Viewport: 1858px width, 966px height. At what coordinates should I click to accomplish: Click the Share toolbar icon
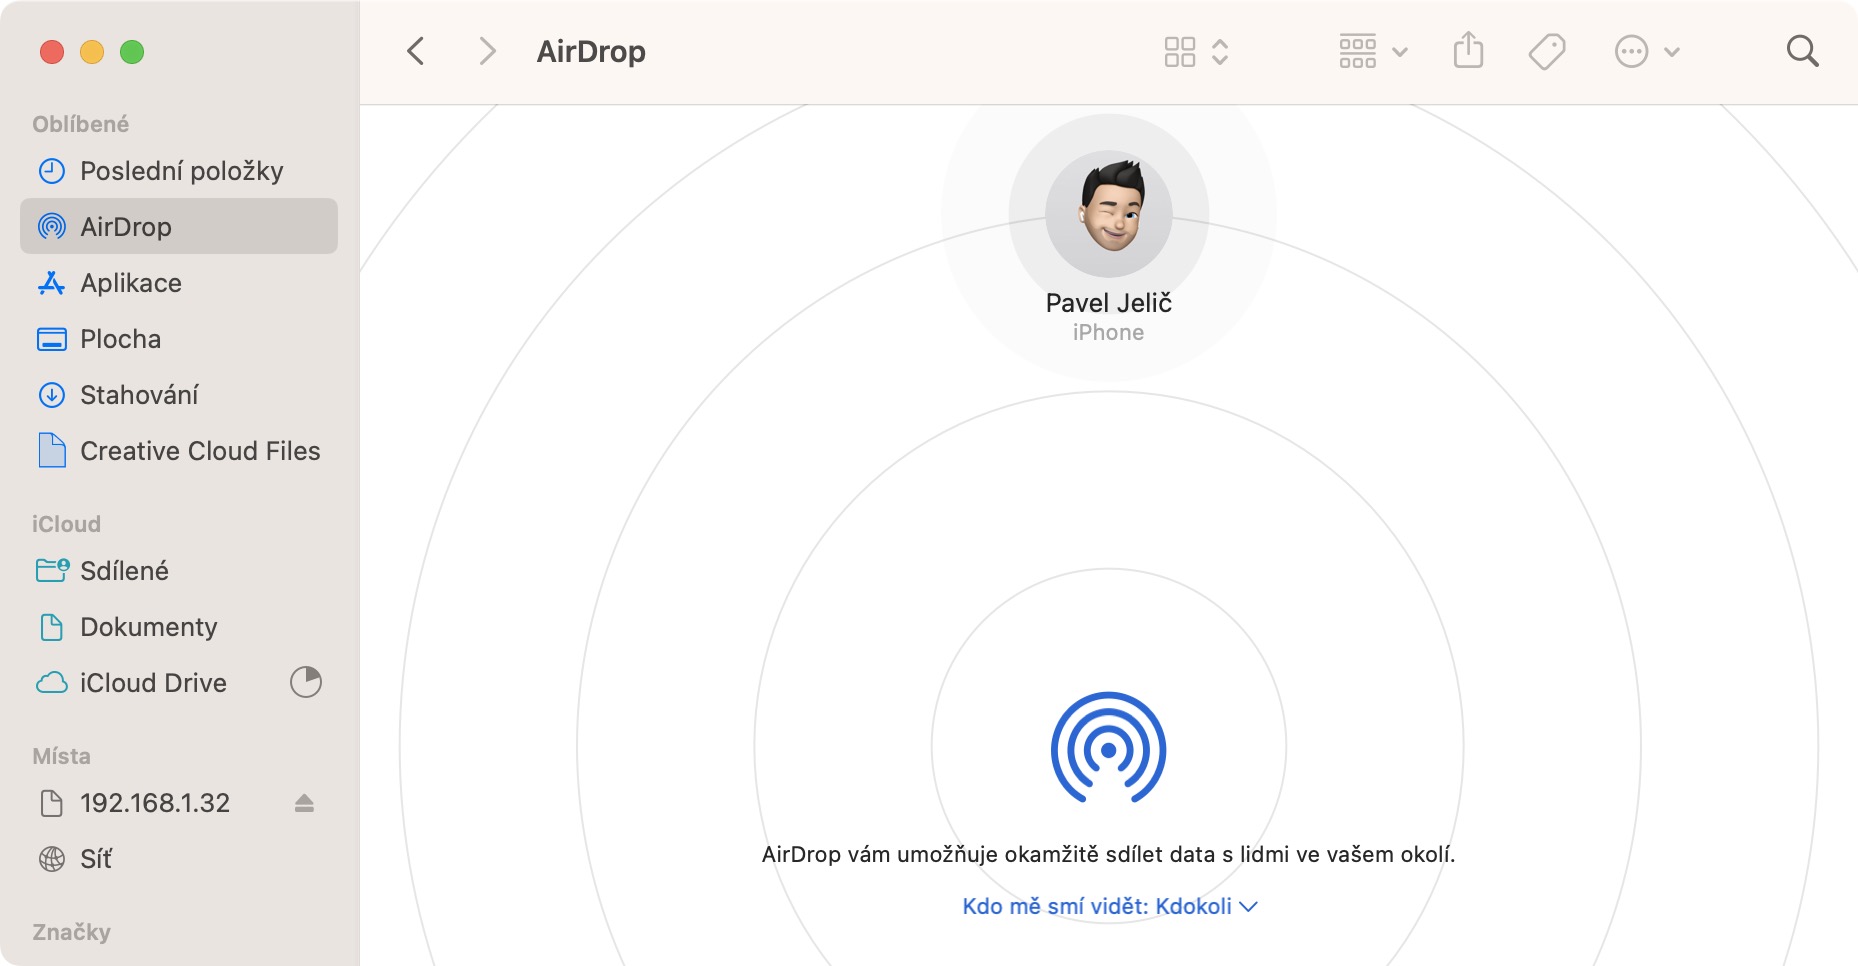coord(1468,50)
